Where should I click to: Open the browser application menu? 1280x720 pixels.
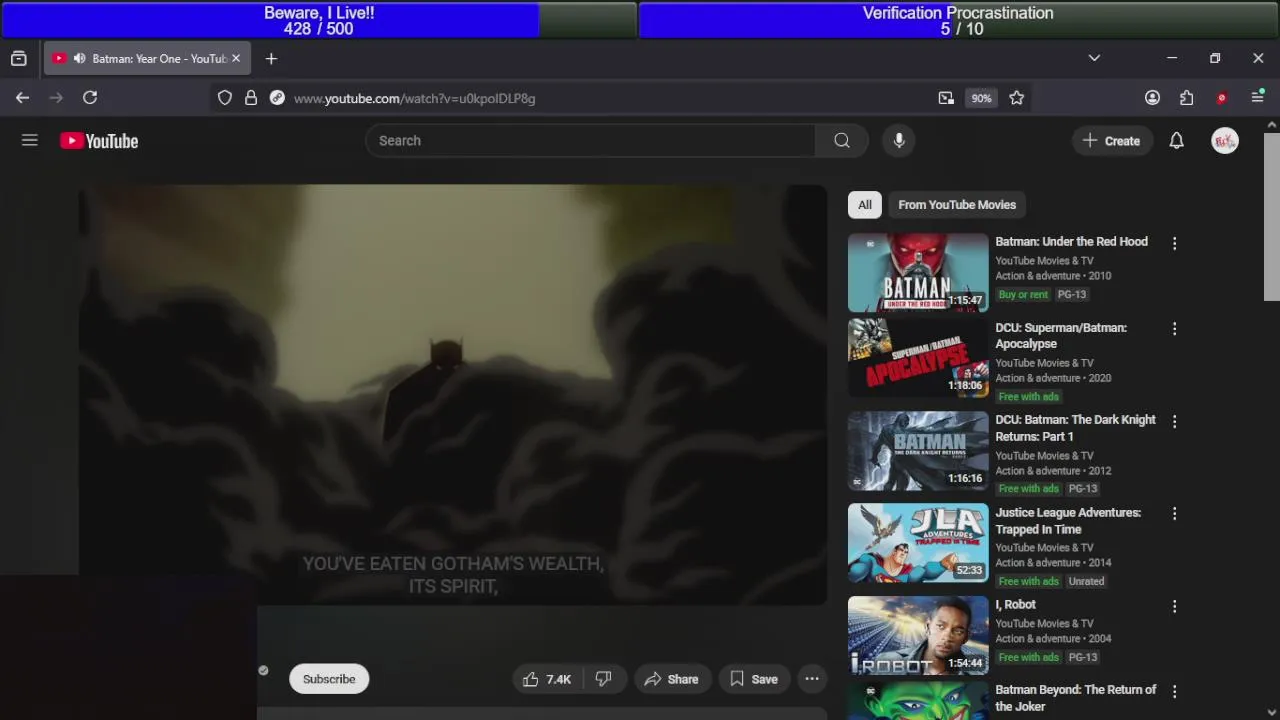(1258, 98)
